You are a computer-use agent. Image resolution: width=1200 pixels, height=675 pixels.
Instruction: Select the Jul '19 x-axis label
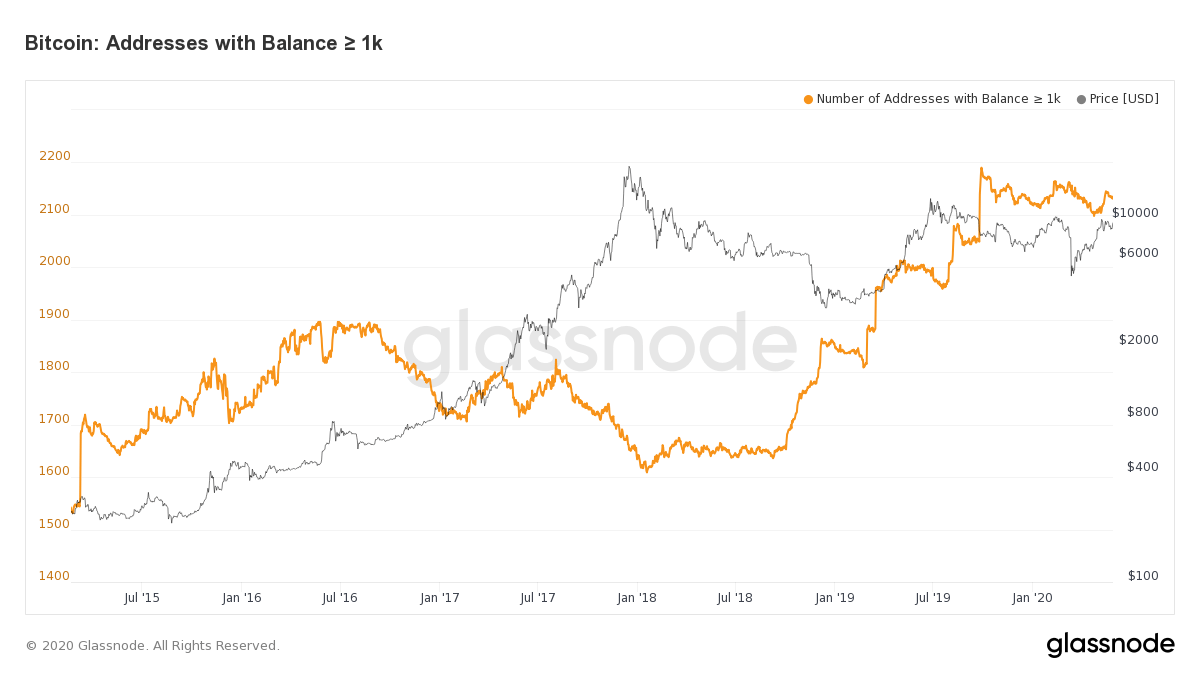[932, 598]
